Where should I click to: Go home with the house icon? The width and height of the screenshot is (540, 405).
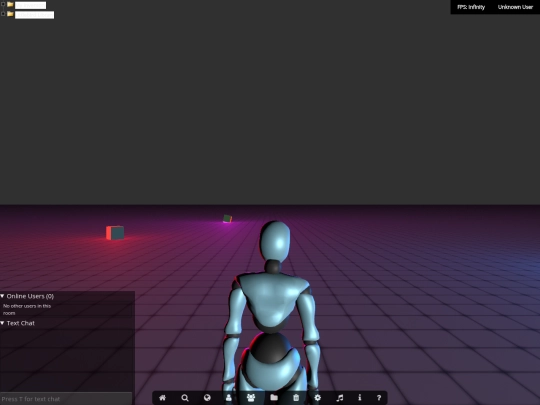click(x=162, y=398)
